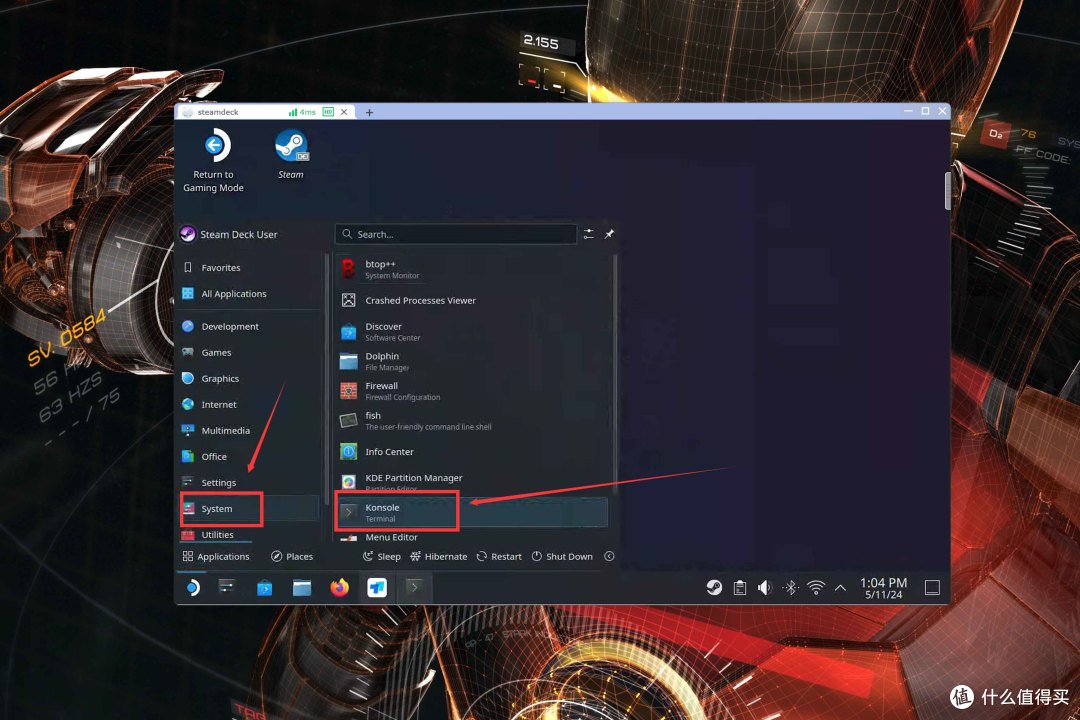
Task: Open Dolphin file manager from the taskbar
Action: click(x=302, y=588)
